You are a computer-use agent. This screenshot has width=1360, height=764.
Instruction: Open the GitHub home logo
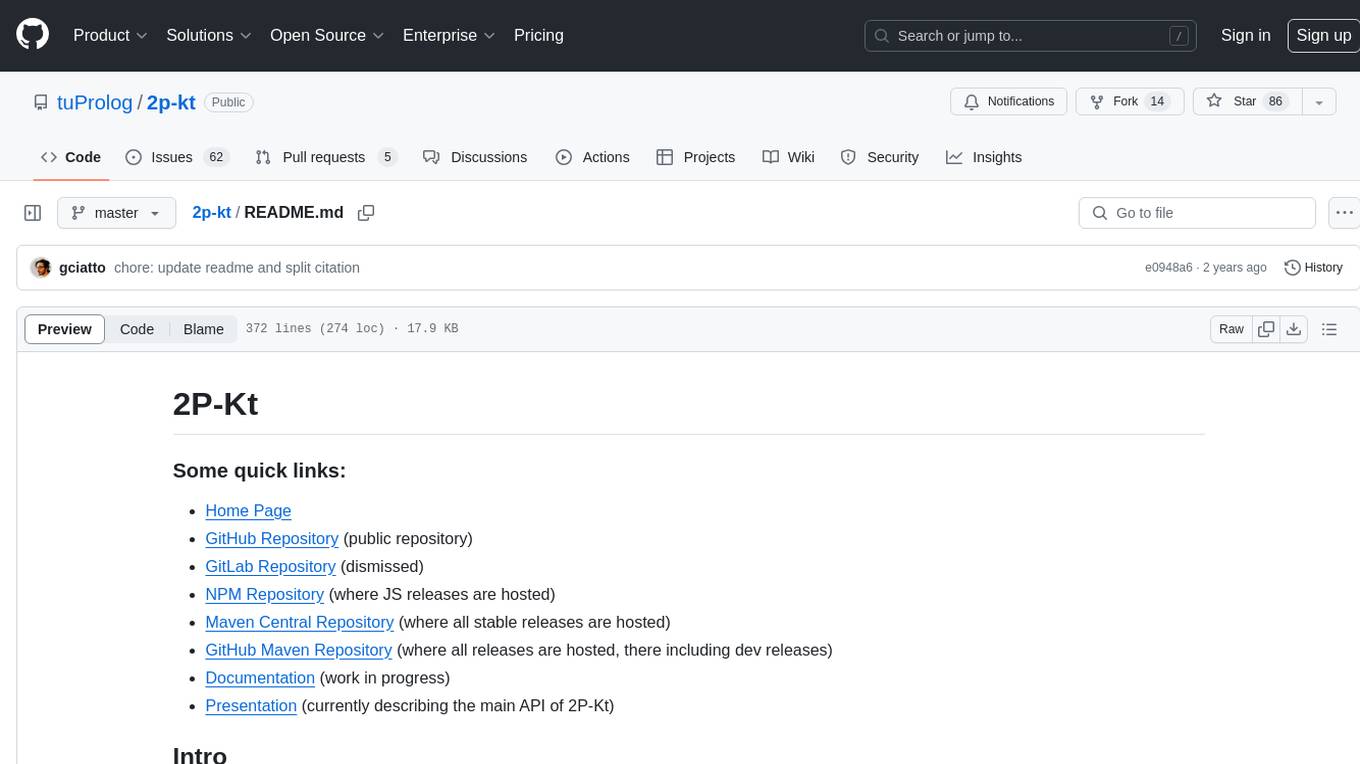[32, 35]
